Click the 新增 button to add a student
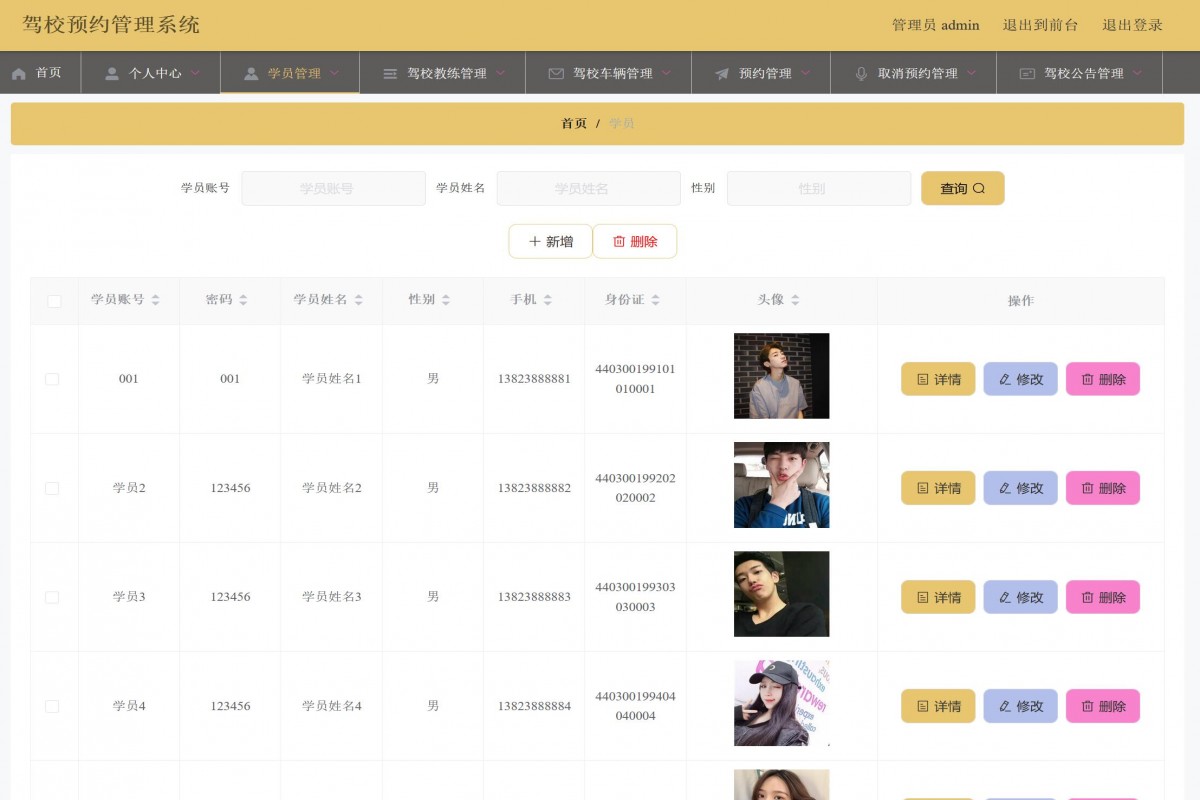Image resolution: width=1200 pixels, height=800 pixels. [x=550, y=241]
